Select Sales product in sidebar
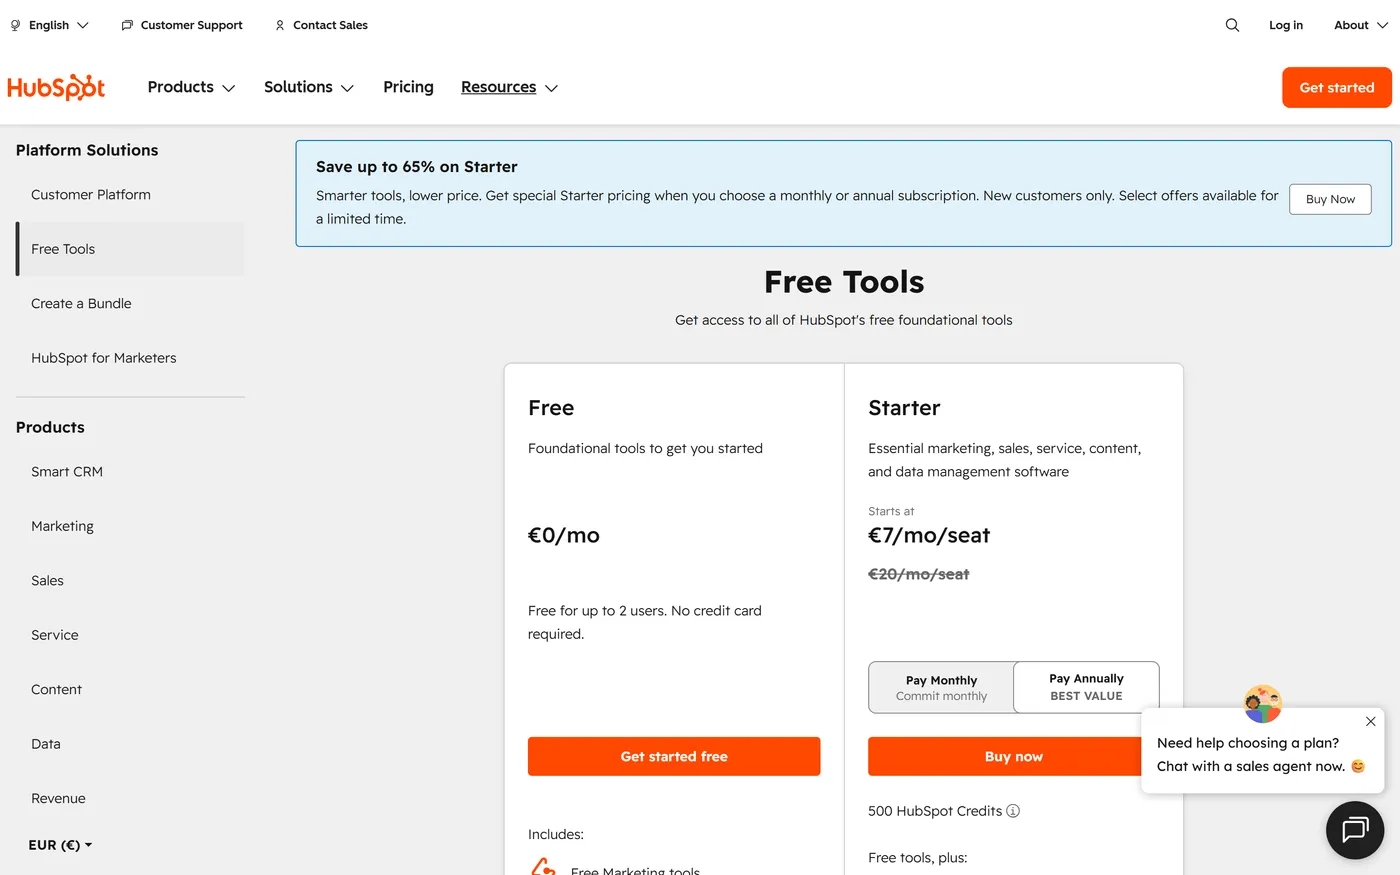The image size is (1400, 875). (130, 581)
